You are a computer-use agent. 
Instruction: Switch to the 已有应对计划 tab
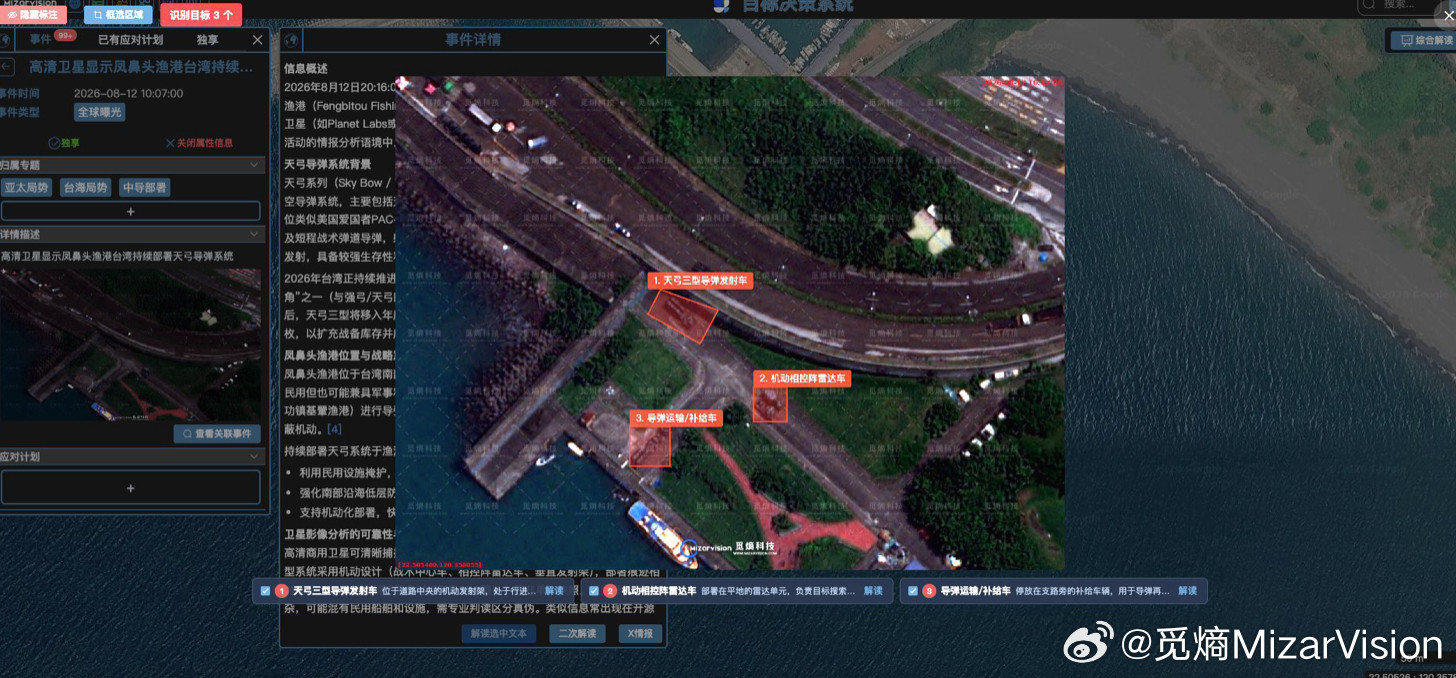pos(130,40)
